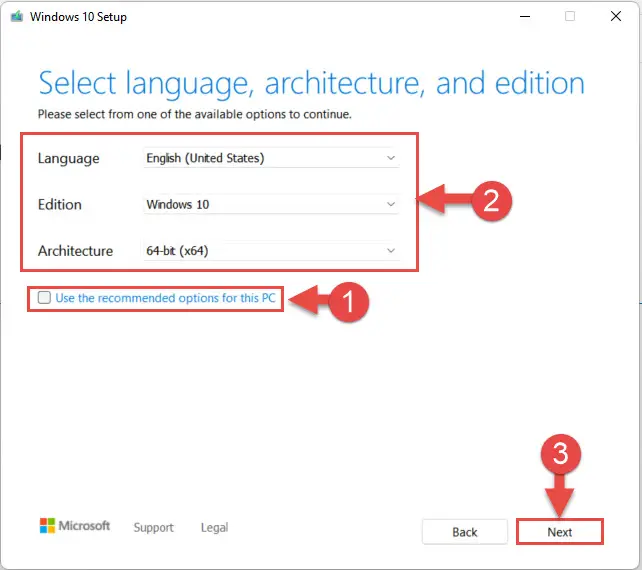
Task: Click the Windows 10 Setup title text
Action: tap(78, 17)
